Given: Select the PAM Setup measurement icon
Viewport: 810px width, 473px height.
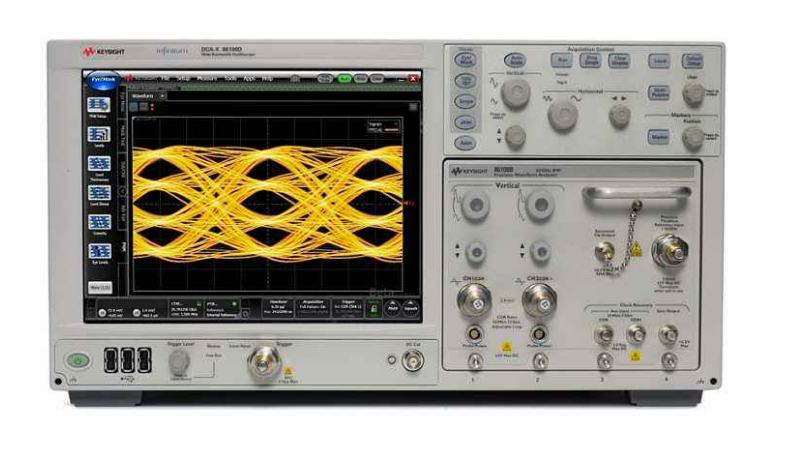Looking at the screenshot, I should click(x=98, y=107).
